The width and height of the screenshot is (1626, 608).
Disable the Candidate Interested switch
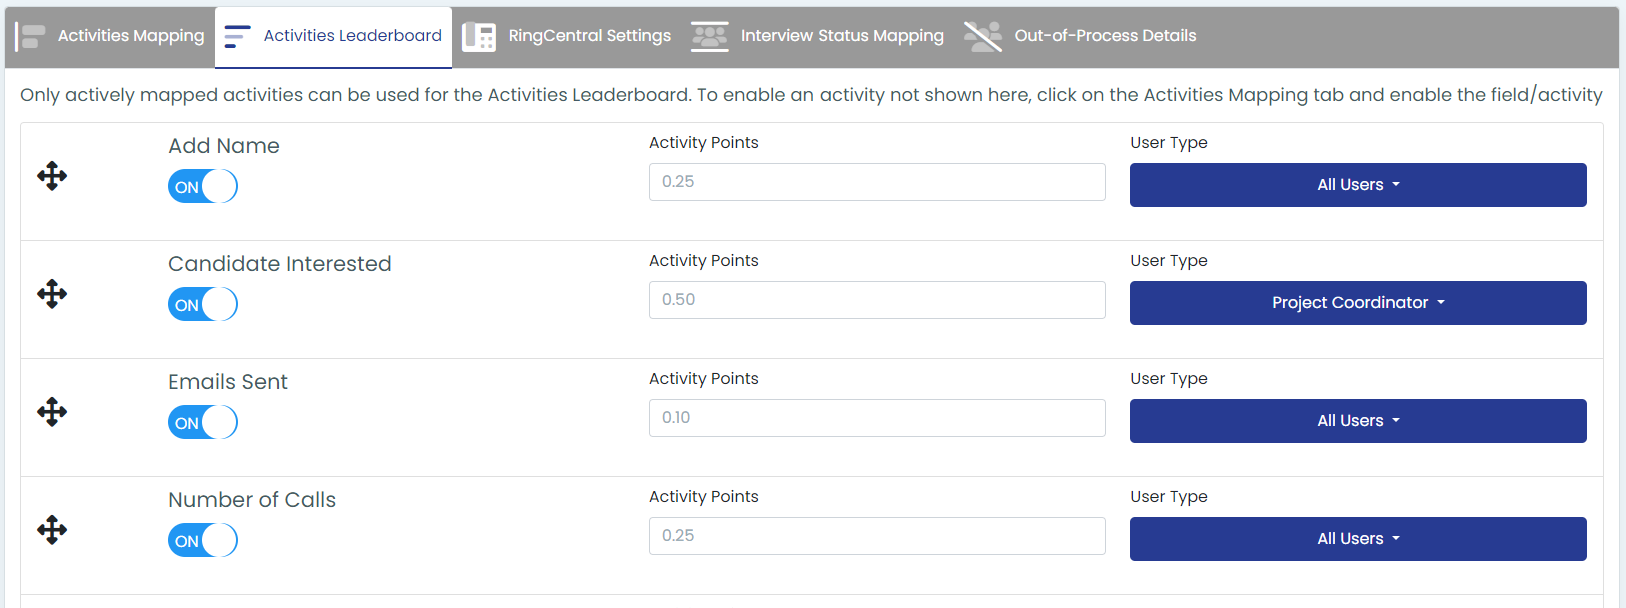click(x=203, y=305)
